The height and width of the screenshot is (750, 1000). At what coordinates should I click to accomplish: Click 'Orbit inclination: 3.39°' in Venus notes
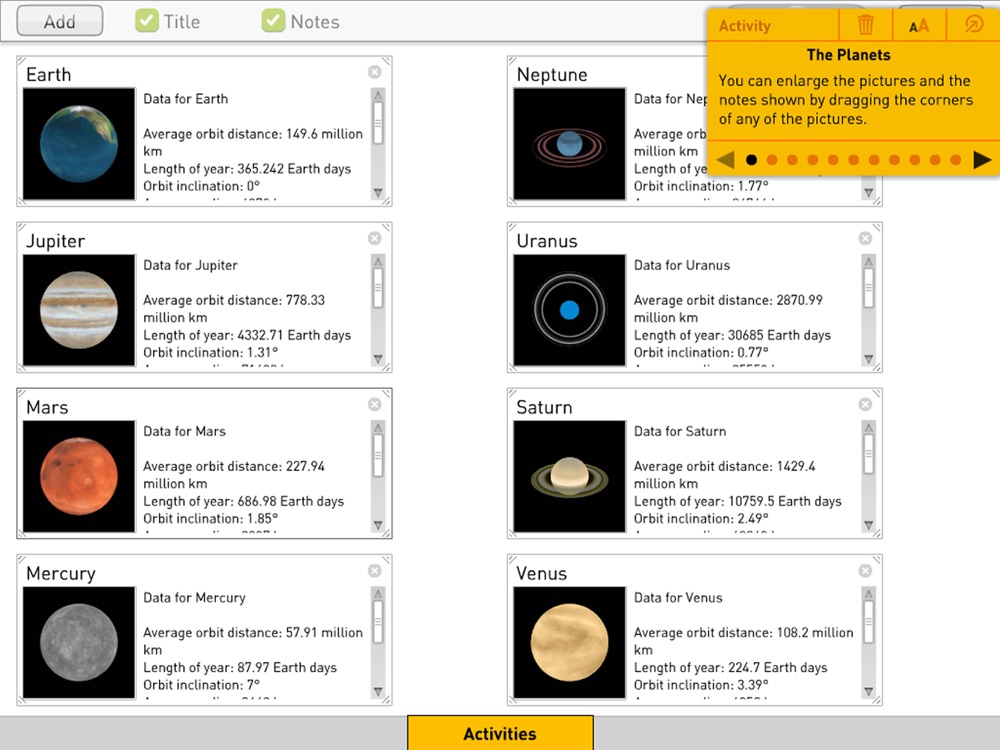701,685
